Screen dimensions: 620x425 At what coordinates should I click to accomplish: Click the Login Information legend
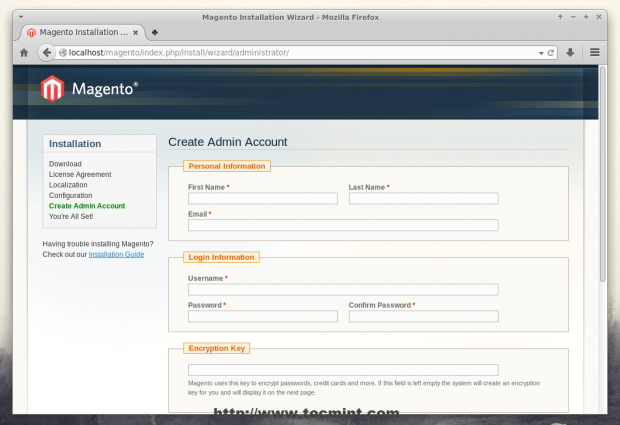click(x=221, y=257)
